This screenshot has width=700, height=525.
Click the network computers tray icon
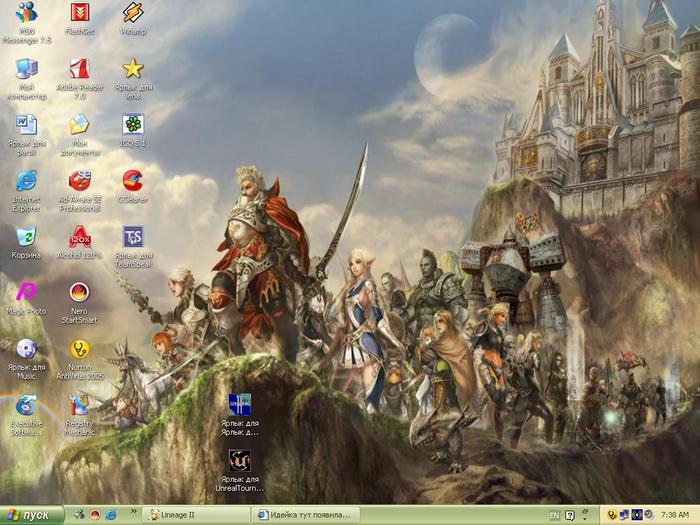coord(624,515)
